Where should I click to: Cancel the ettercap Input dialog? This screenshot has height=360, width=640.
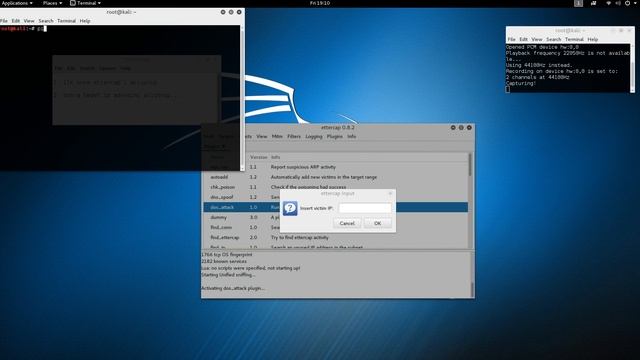coord(347,223)
